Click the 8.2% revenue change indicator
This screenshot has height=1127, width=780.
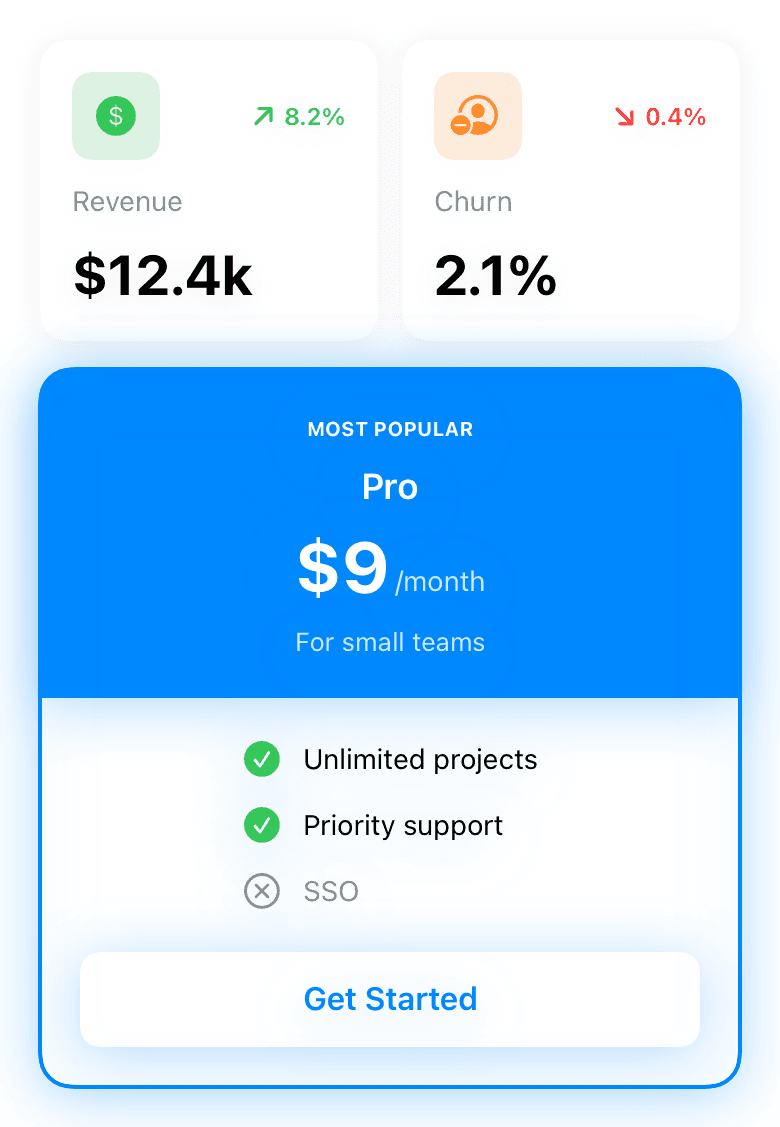click(x=299, y=116)
